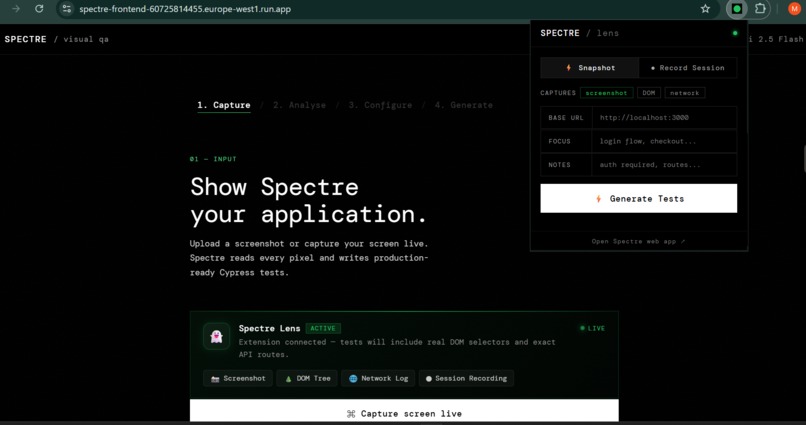Go to step 4. Generate
The height and width of the screenshot is (425, 806).
coord(464,105)
